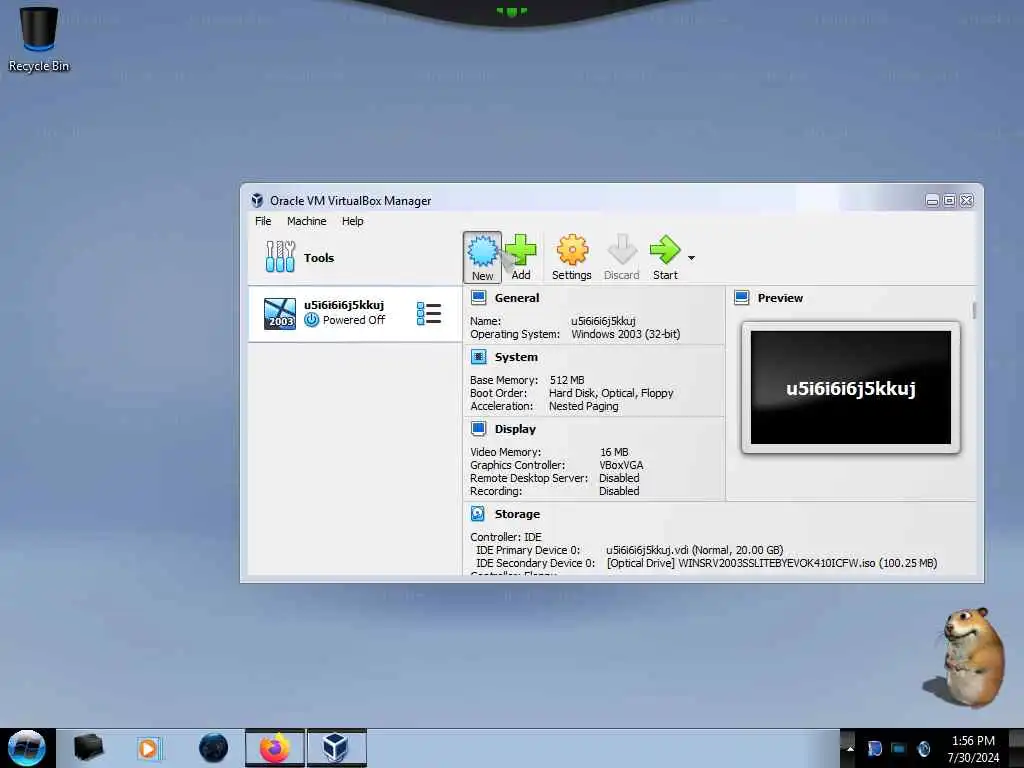Click the Preview section icon

pyautogui.click(x=742, y=298)
